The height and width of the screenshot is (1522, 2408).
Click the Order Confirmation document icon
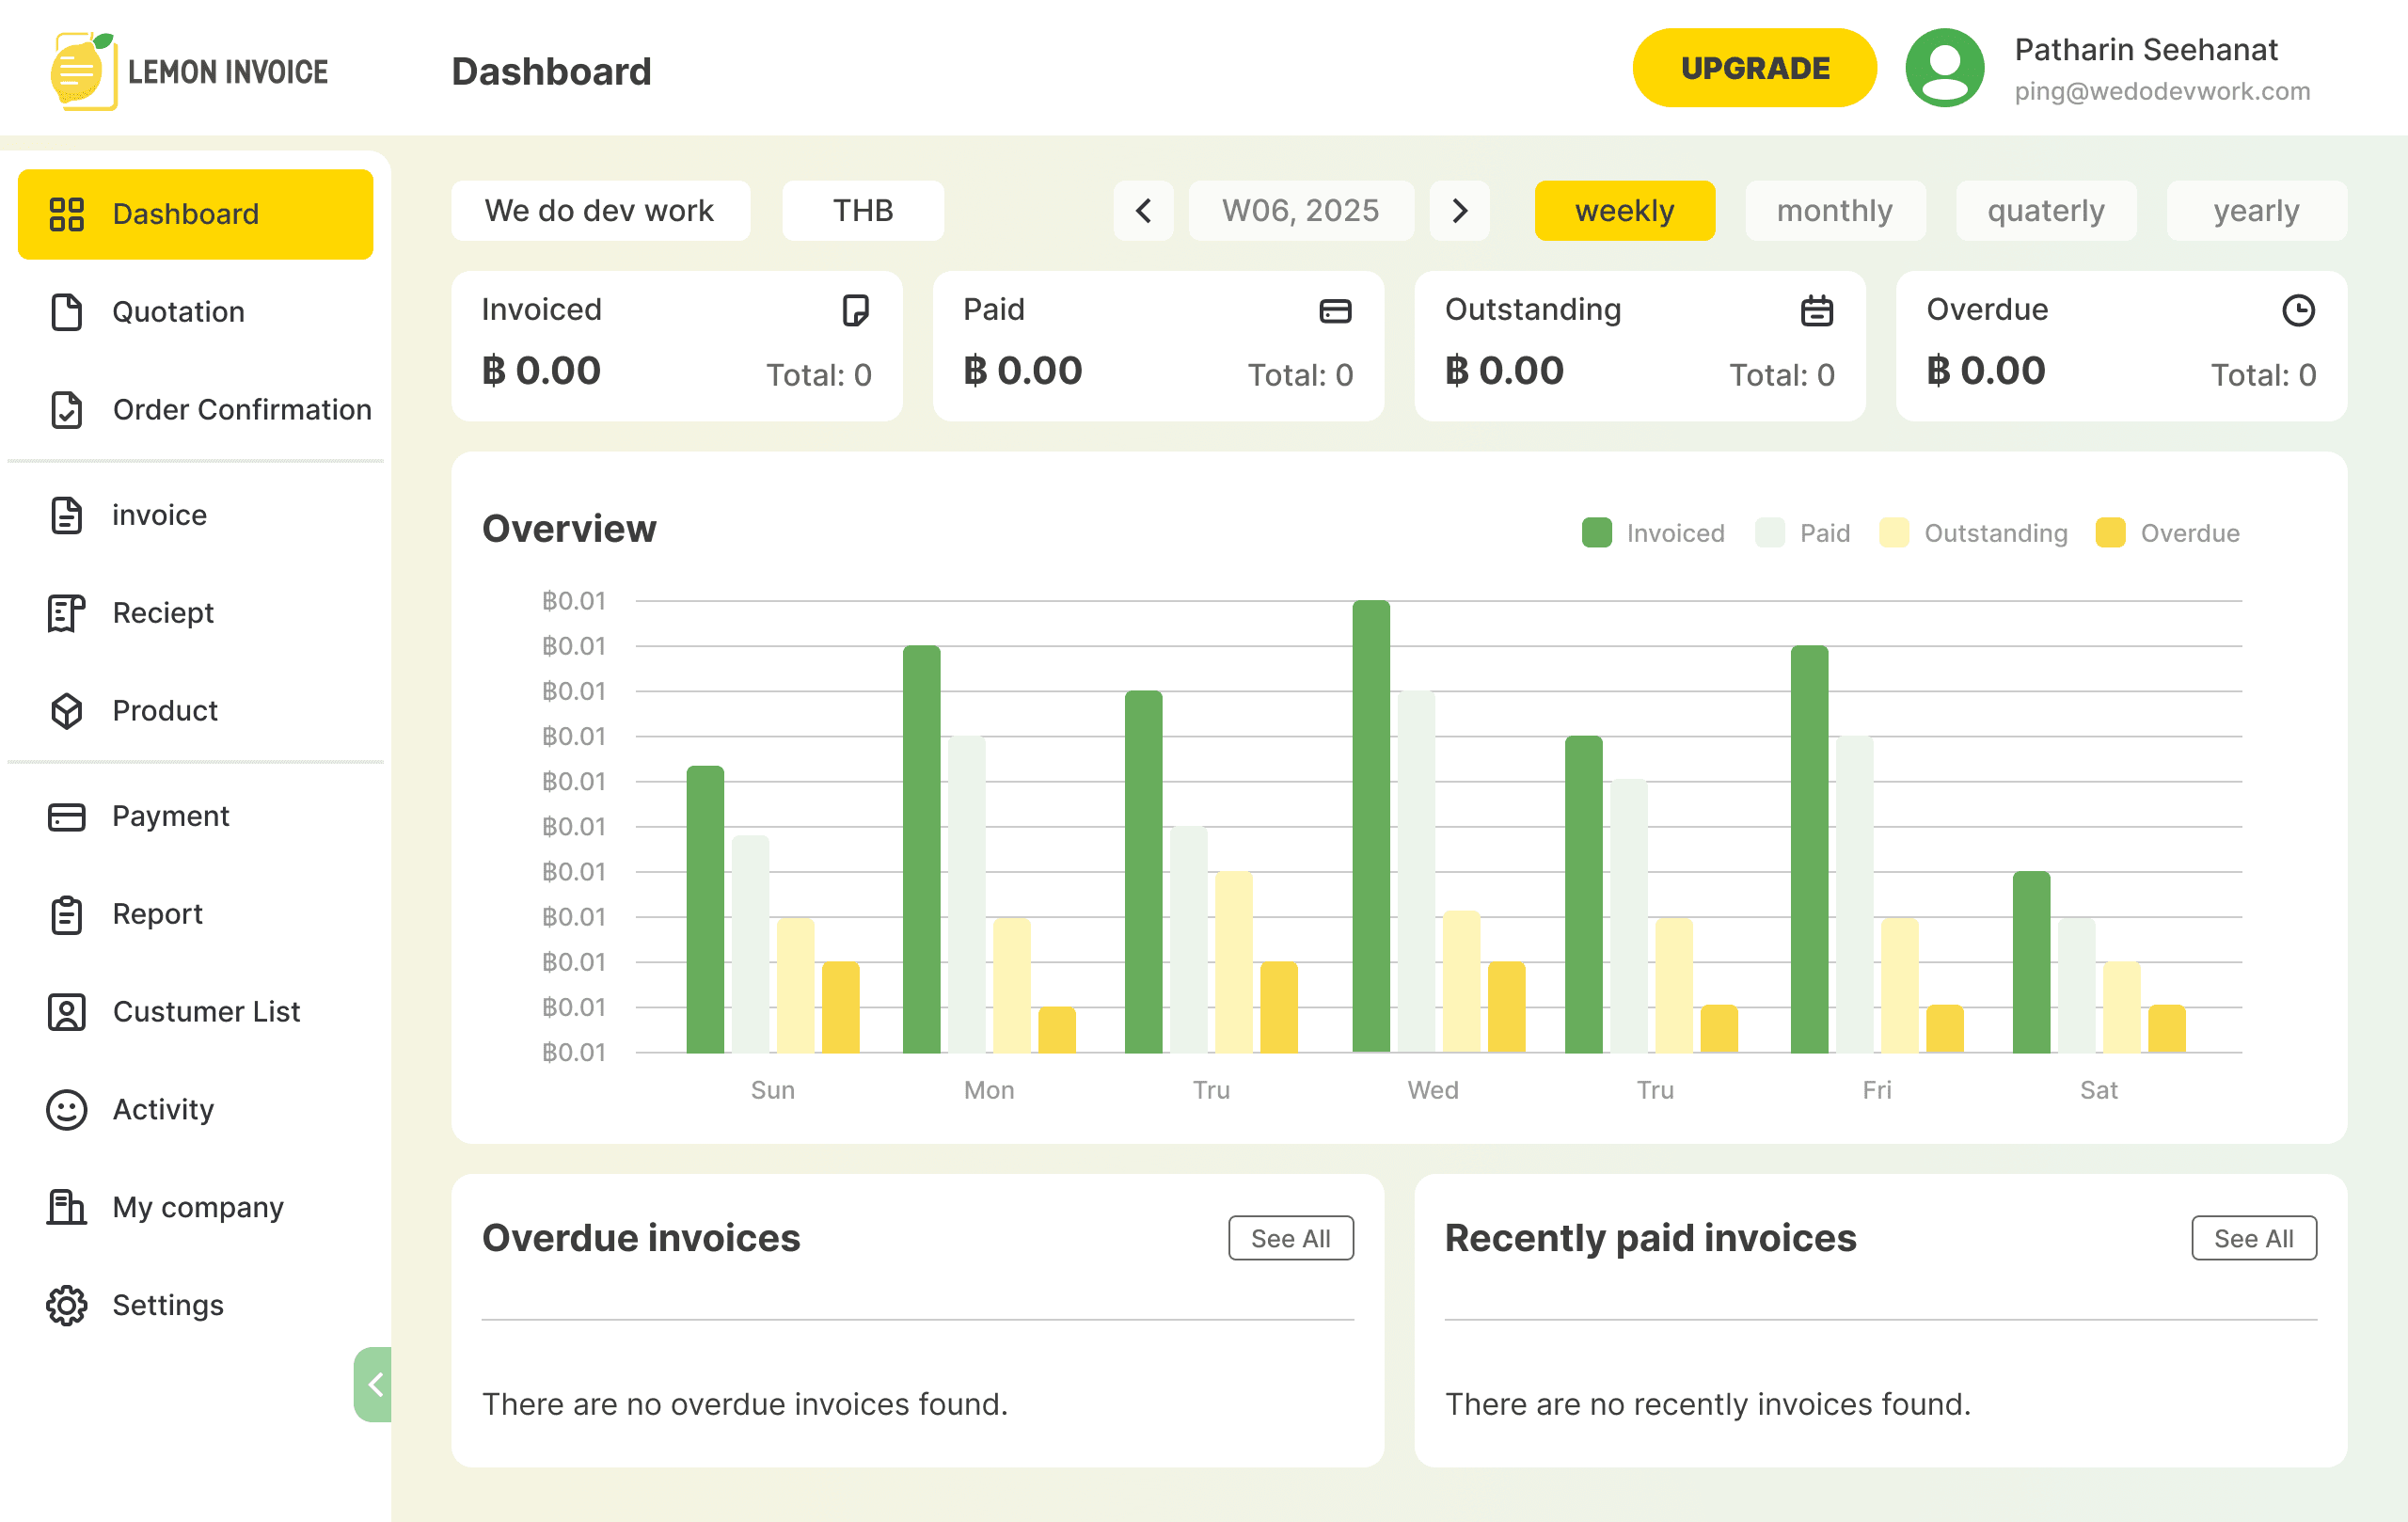(x=66, y=410)
